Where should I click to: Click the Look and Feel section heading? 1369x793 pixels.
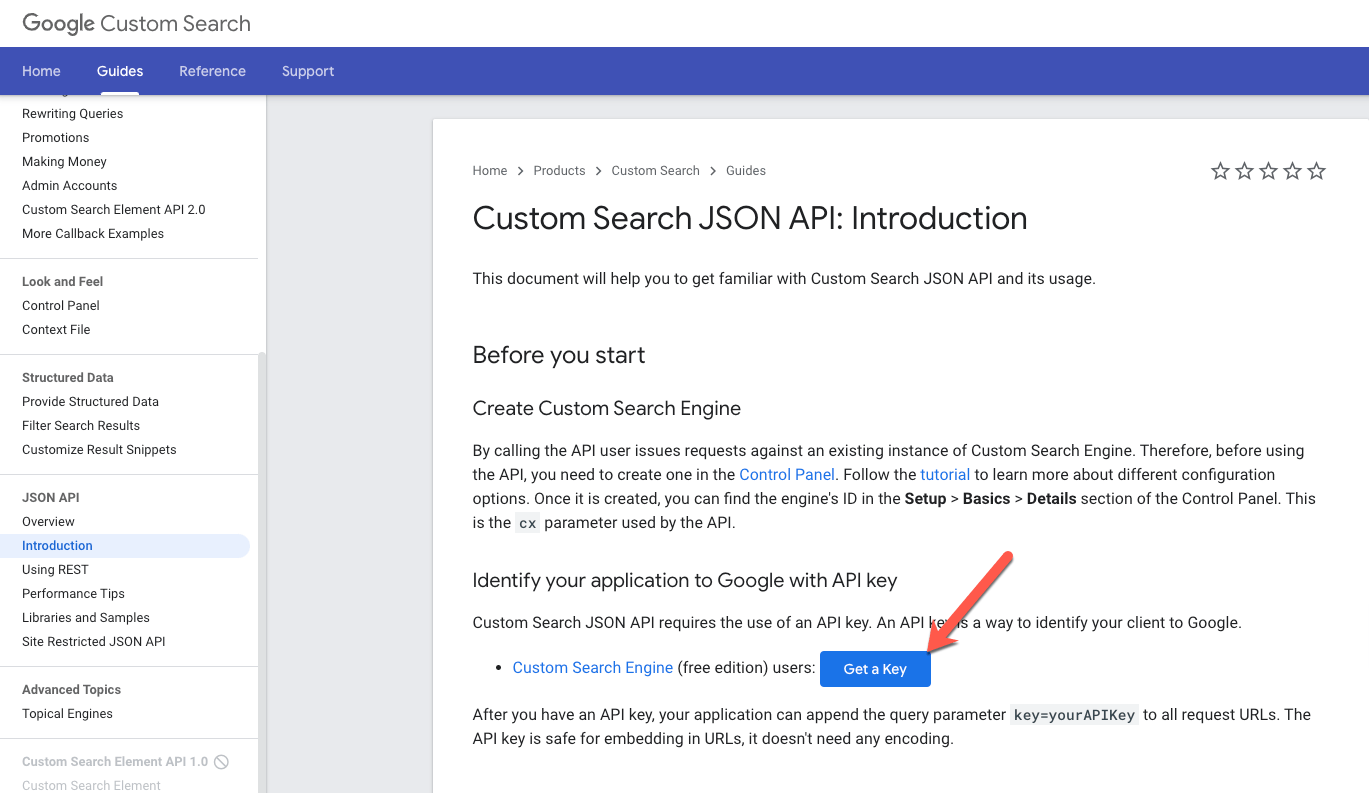[63, 282]
